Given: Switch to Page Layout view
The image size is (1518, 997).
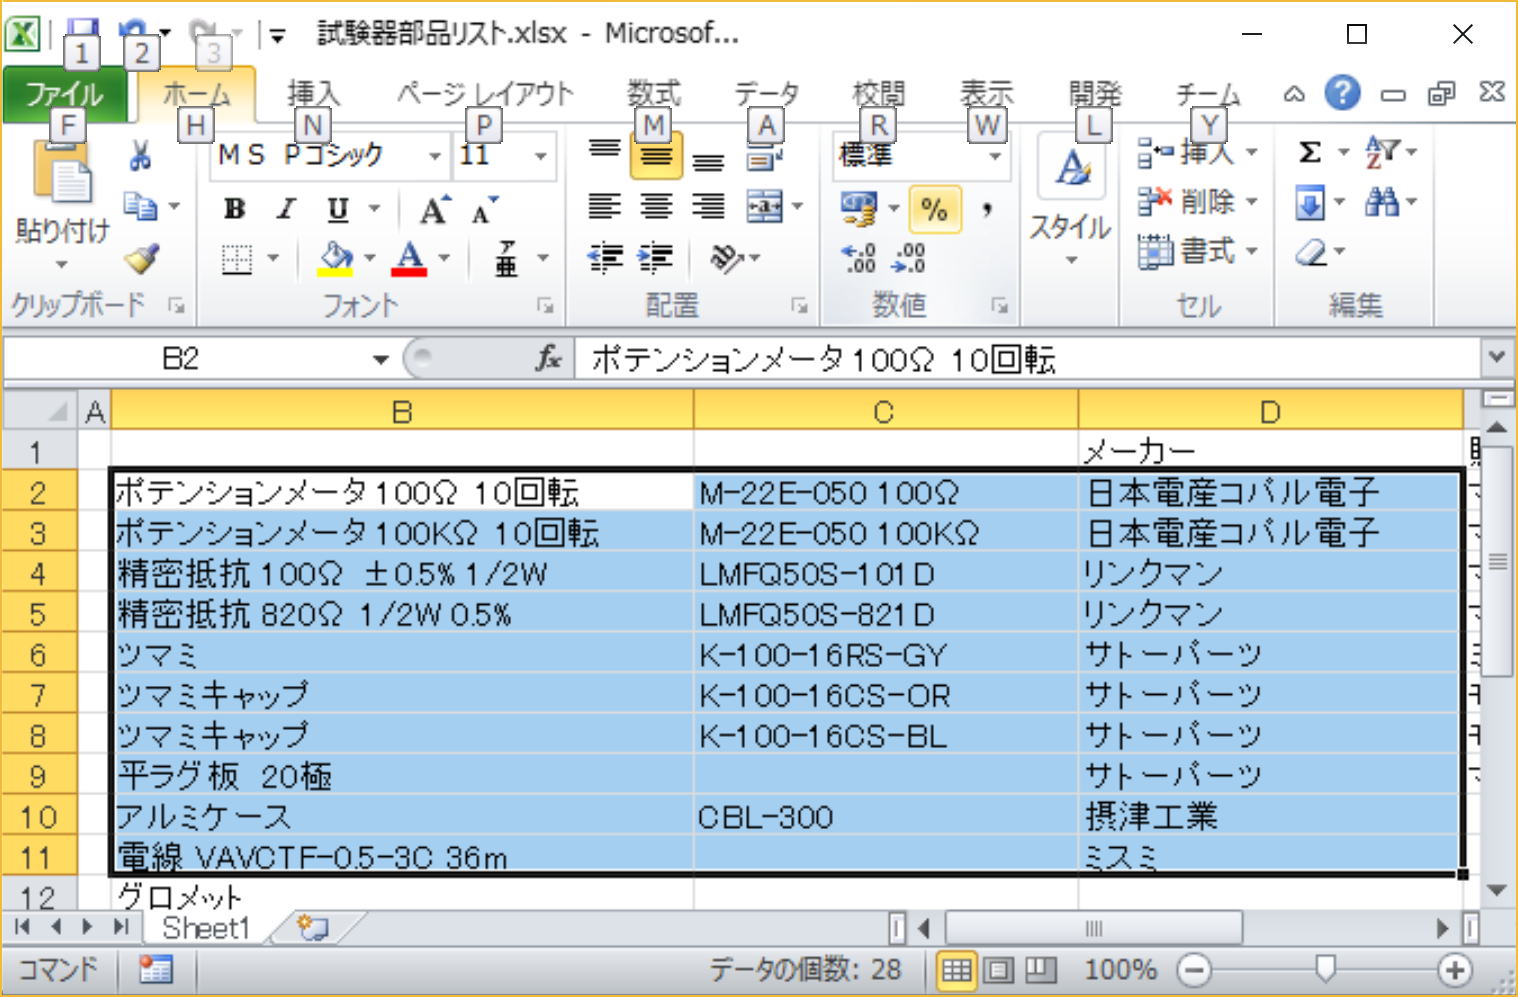Looking at the screenshot, I should click(998, 969).
